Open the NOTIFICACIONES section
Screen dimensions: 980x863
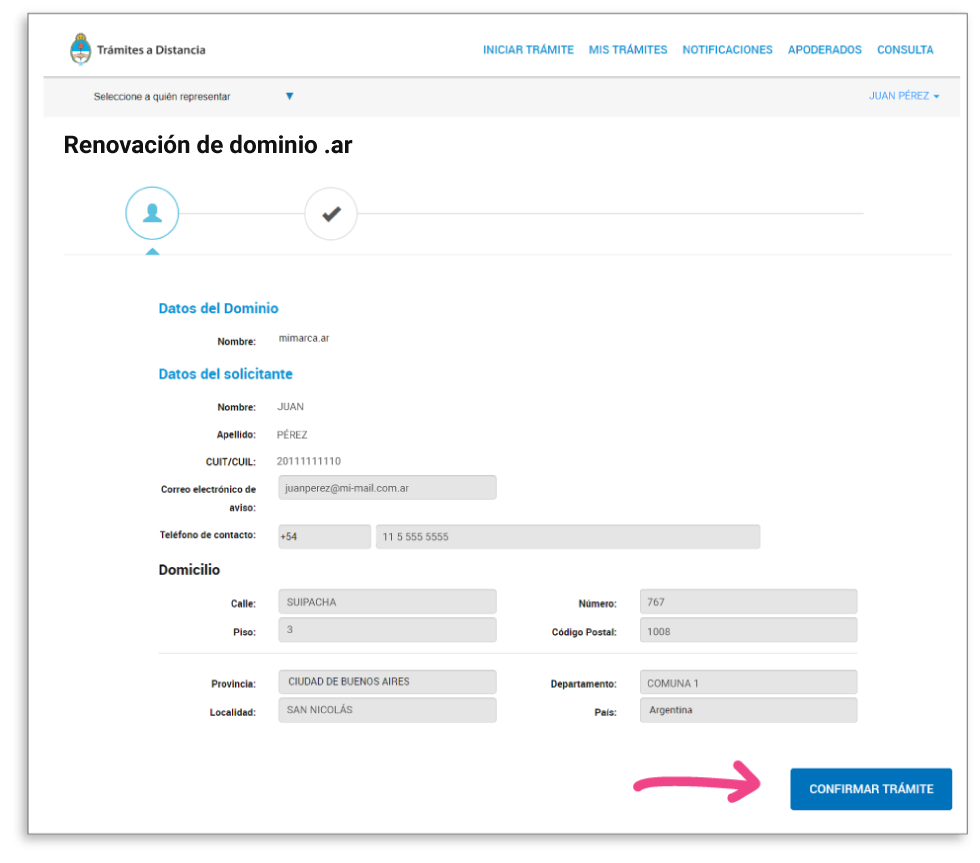pos(727,49)
